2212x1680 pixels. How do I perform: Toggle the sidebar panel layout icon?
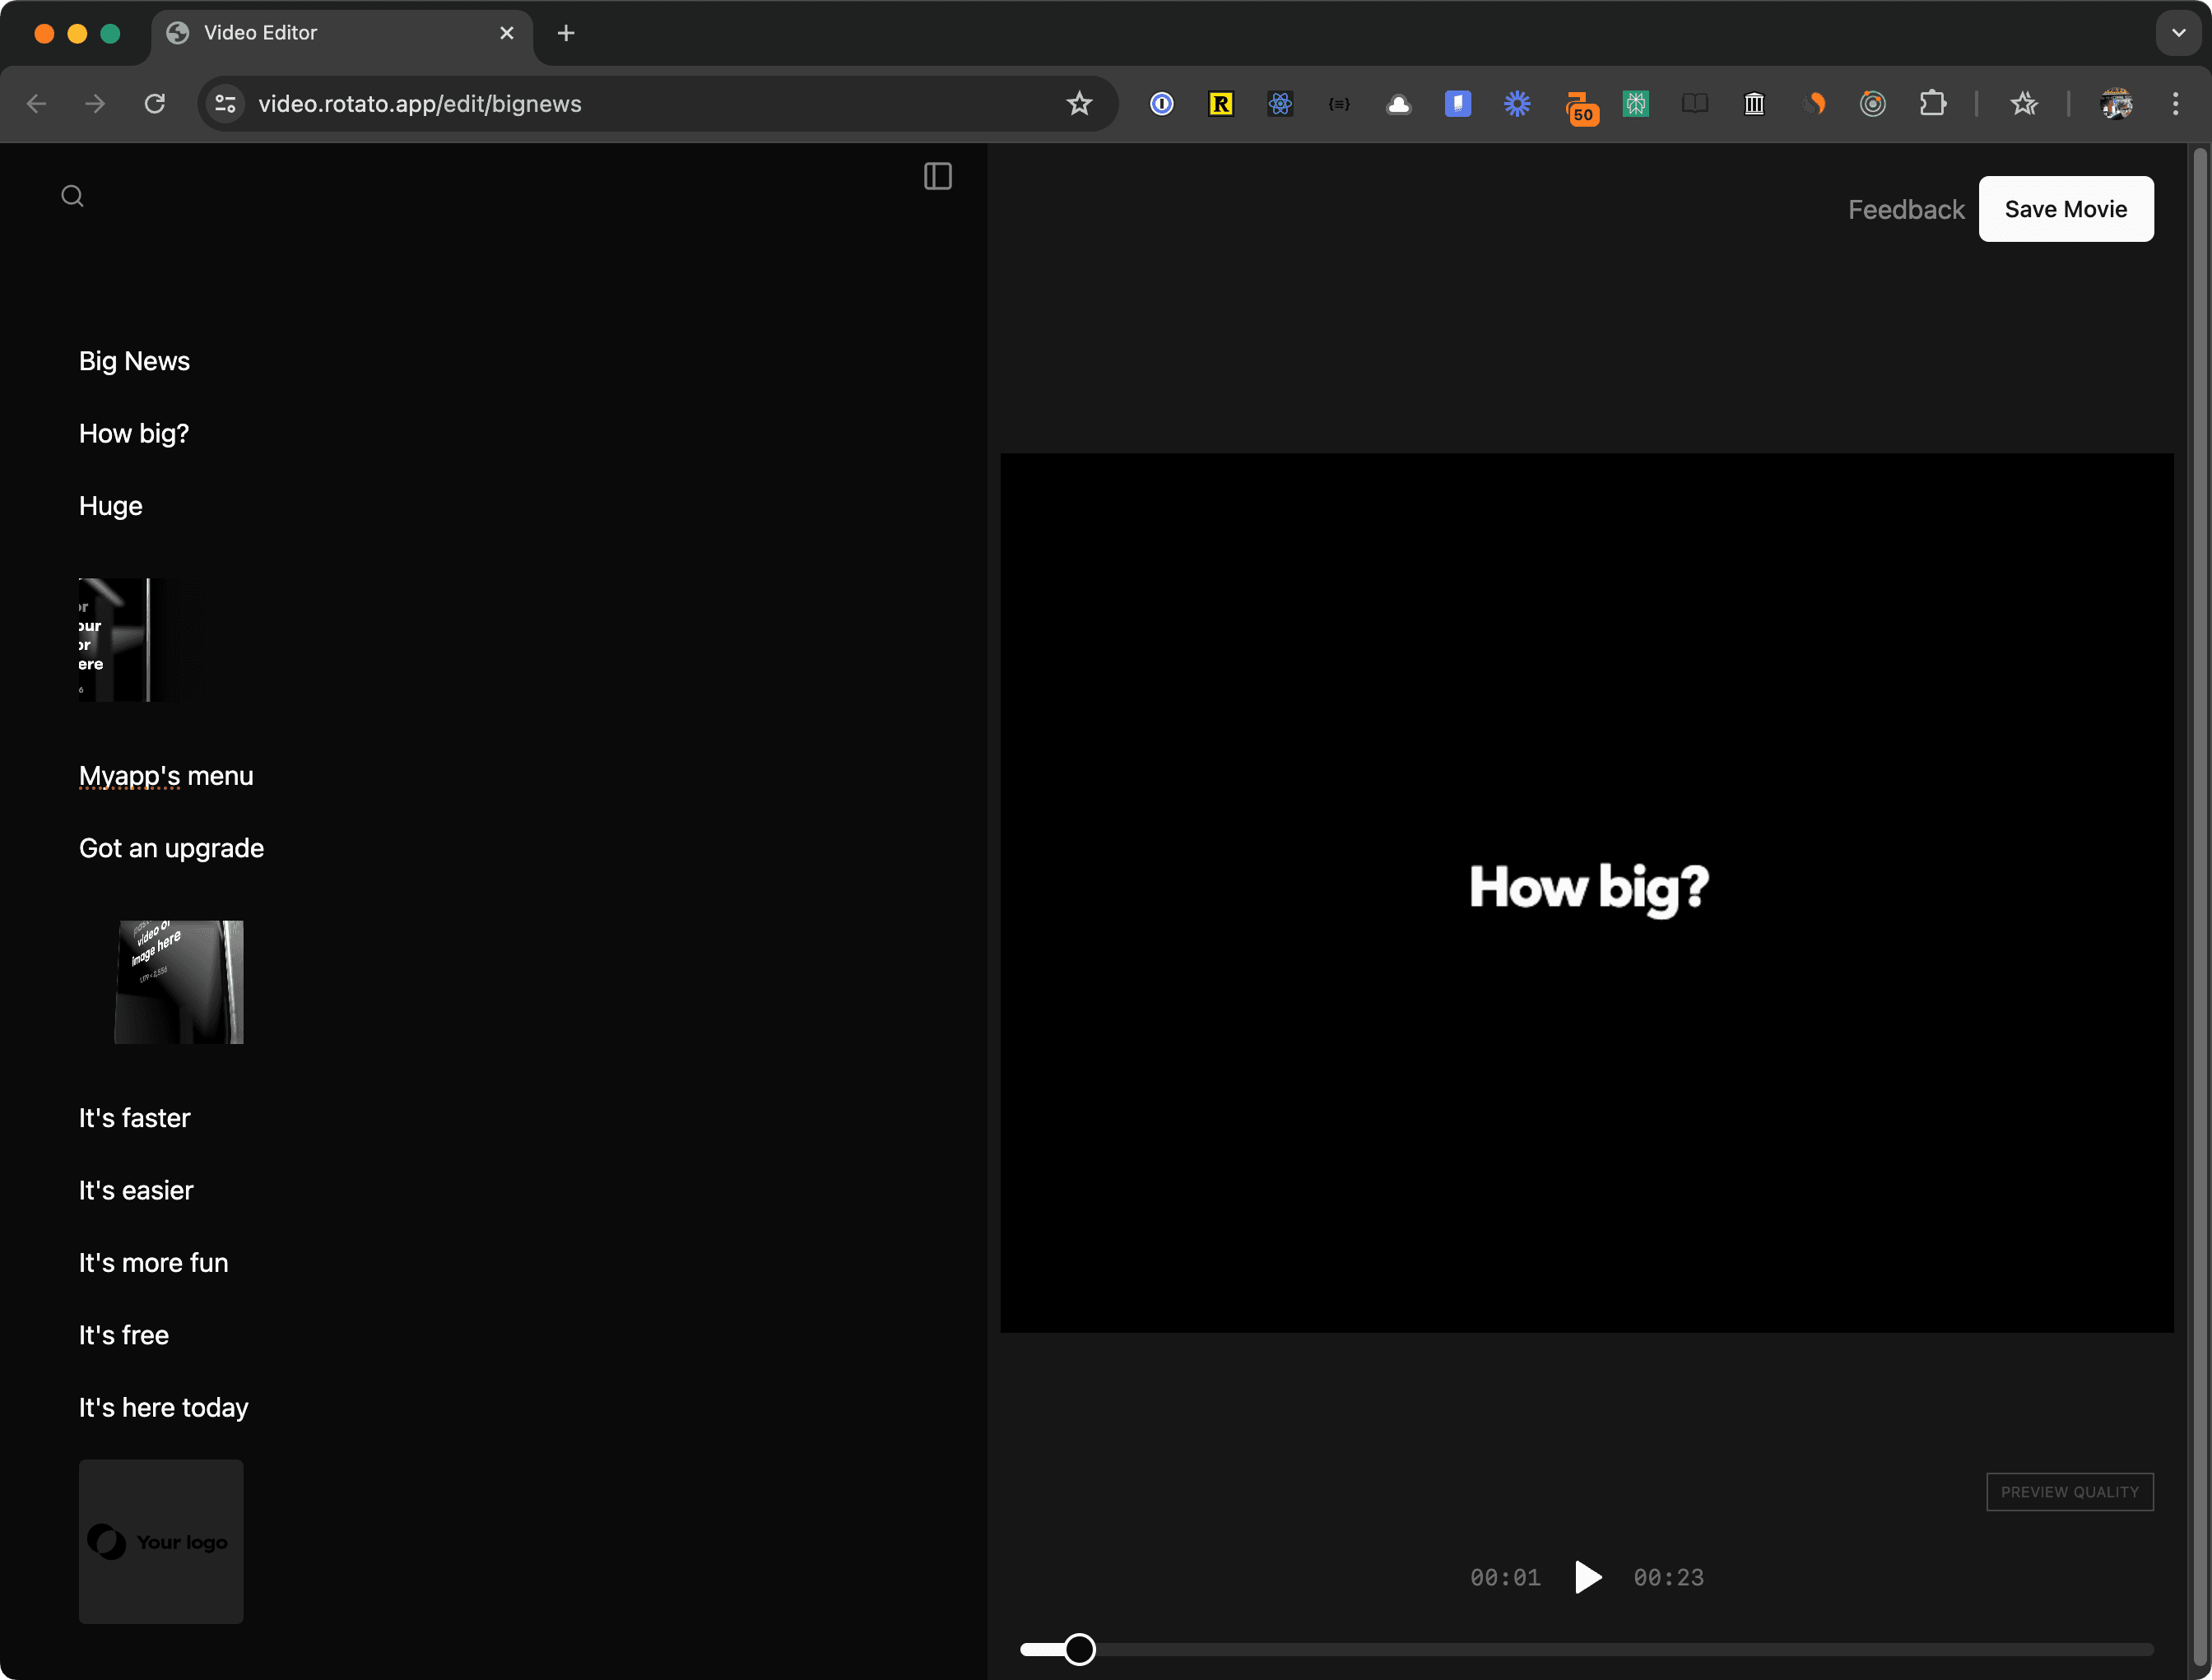click(938, 176)
